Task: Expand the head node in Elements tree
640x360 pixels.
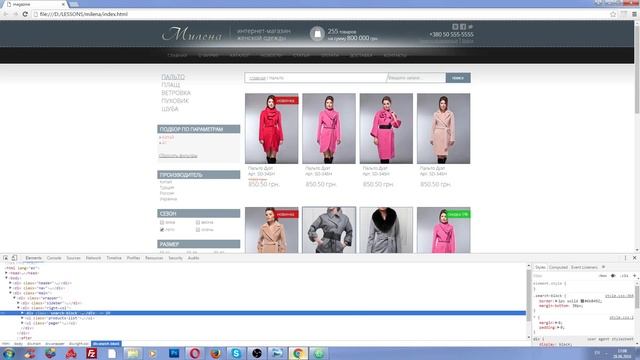Action: pos(6,273)
